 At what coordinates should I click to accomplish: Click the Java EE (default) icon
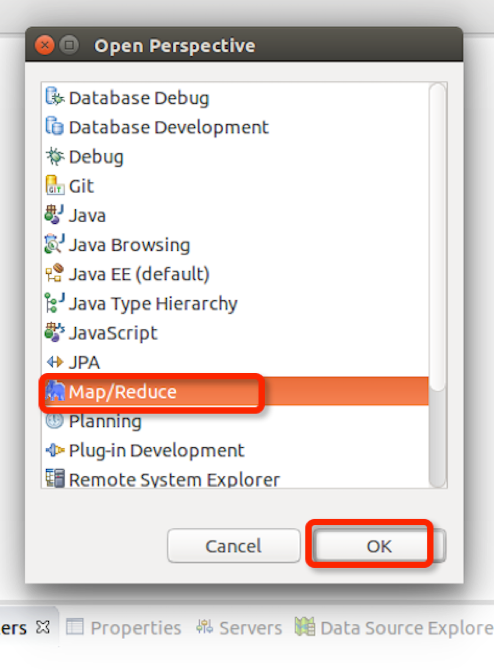[55, 273]
